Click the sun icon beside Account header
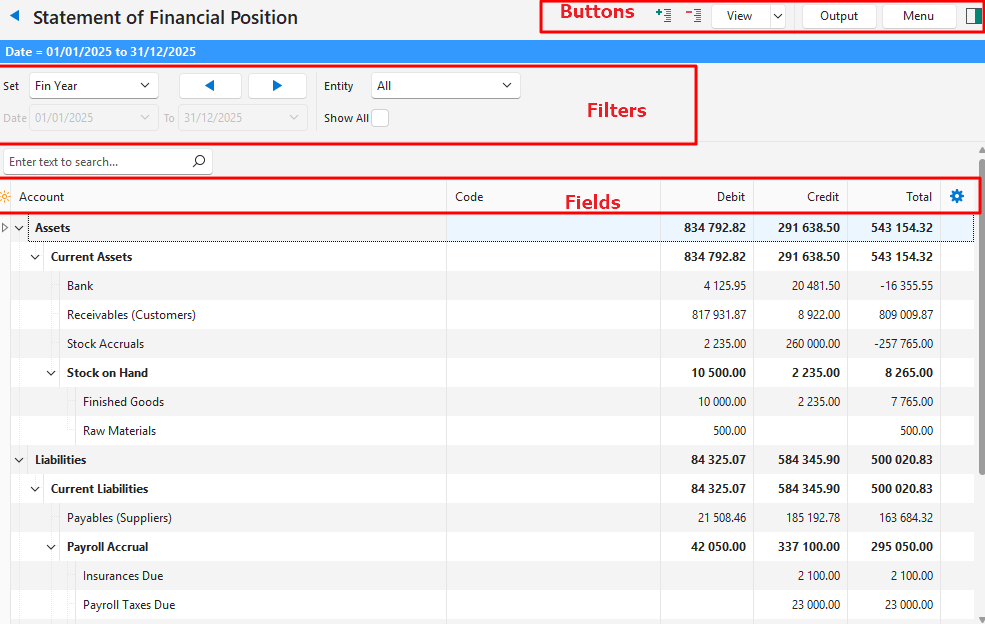985x624 pixels. click(6, 197)
